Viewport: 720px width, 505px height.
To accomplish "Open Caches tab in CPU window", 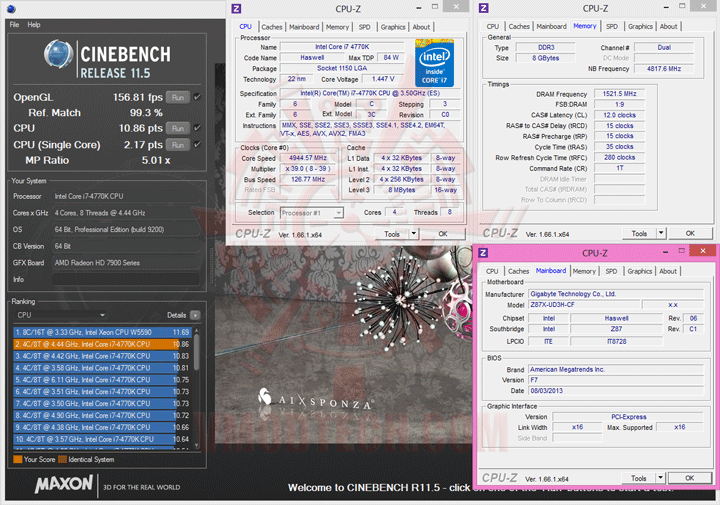I will 271,27.
